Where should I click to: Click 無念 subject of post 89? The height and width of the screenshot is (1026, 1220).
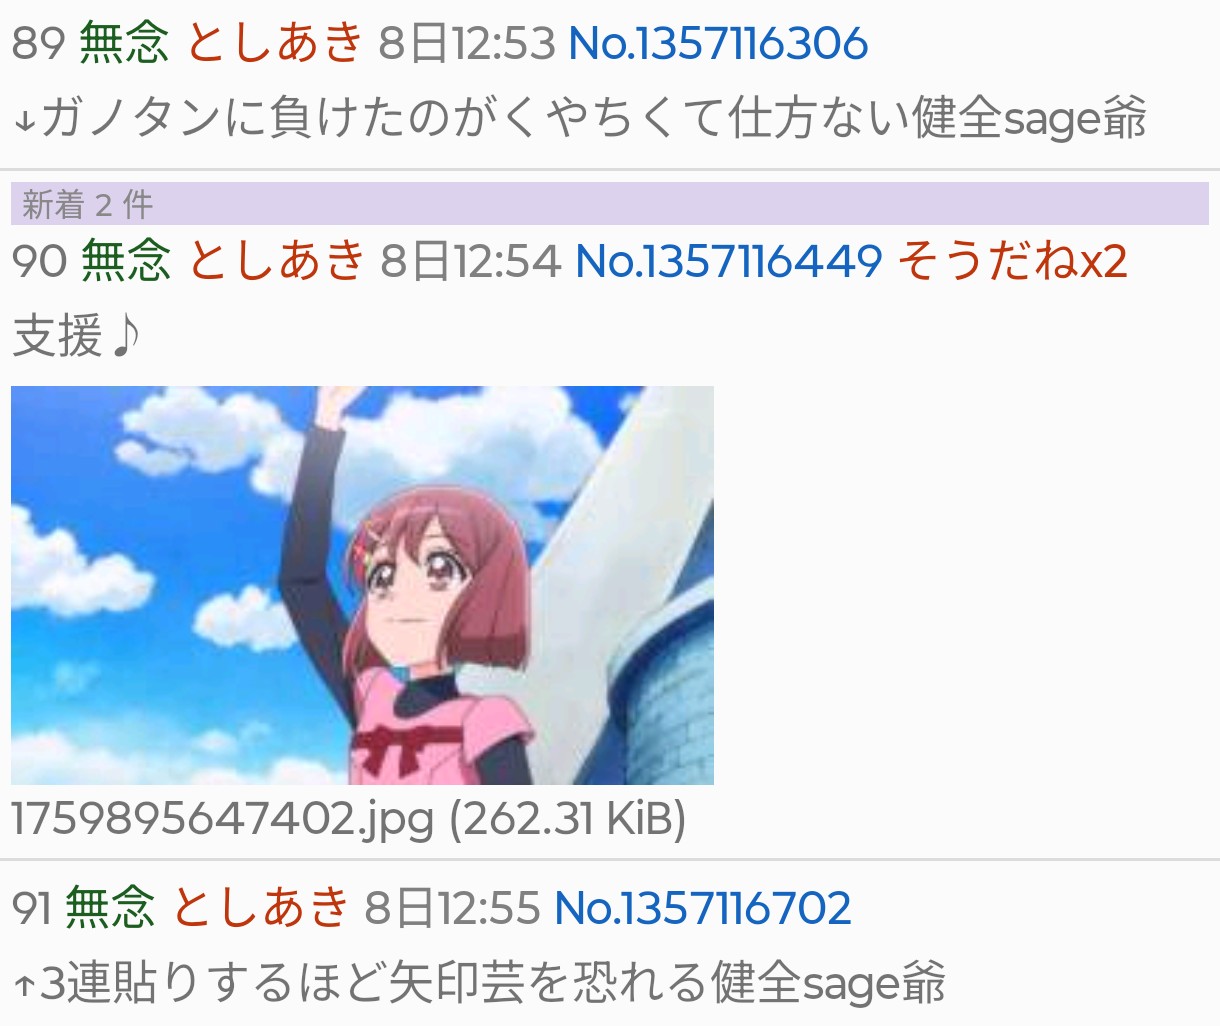[124, 43]
